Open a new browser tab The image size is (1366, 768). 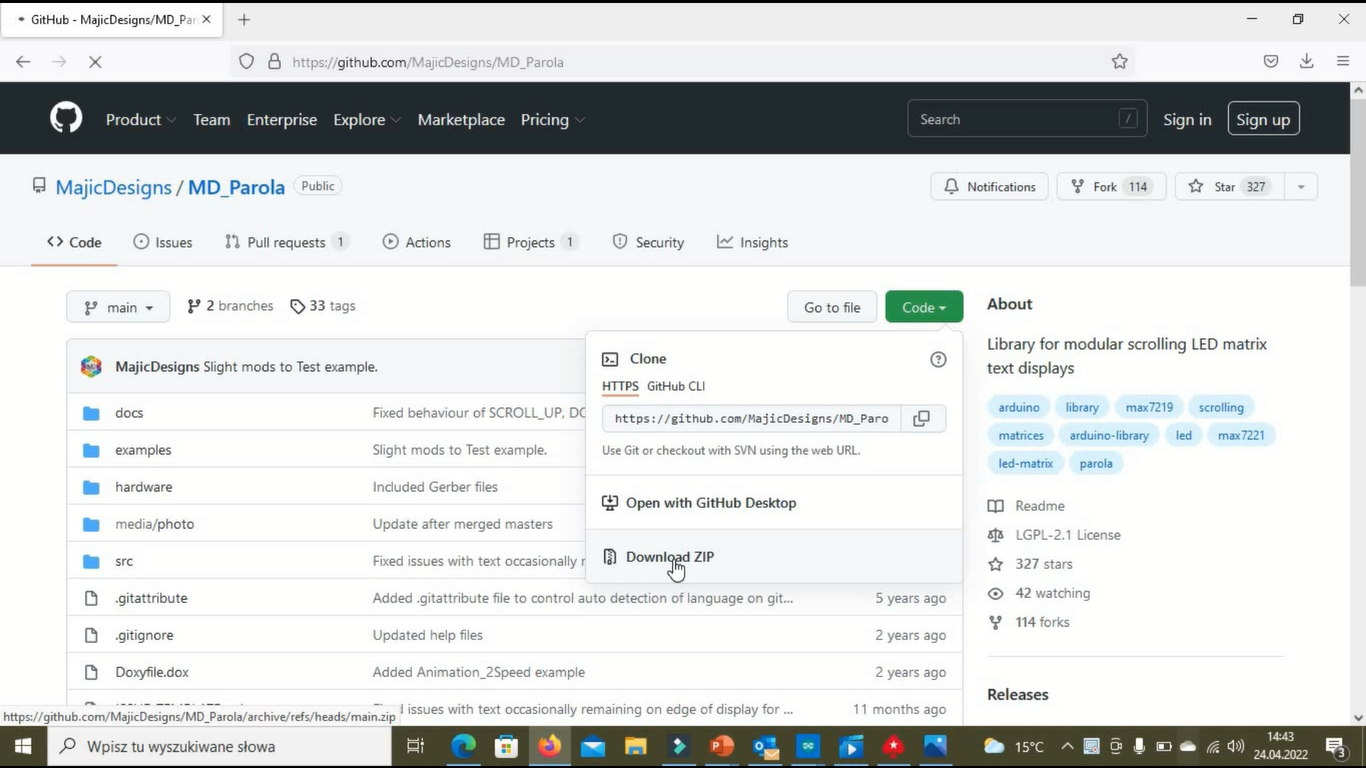point(244,19)
